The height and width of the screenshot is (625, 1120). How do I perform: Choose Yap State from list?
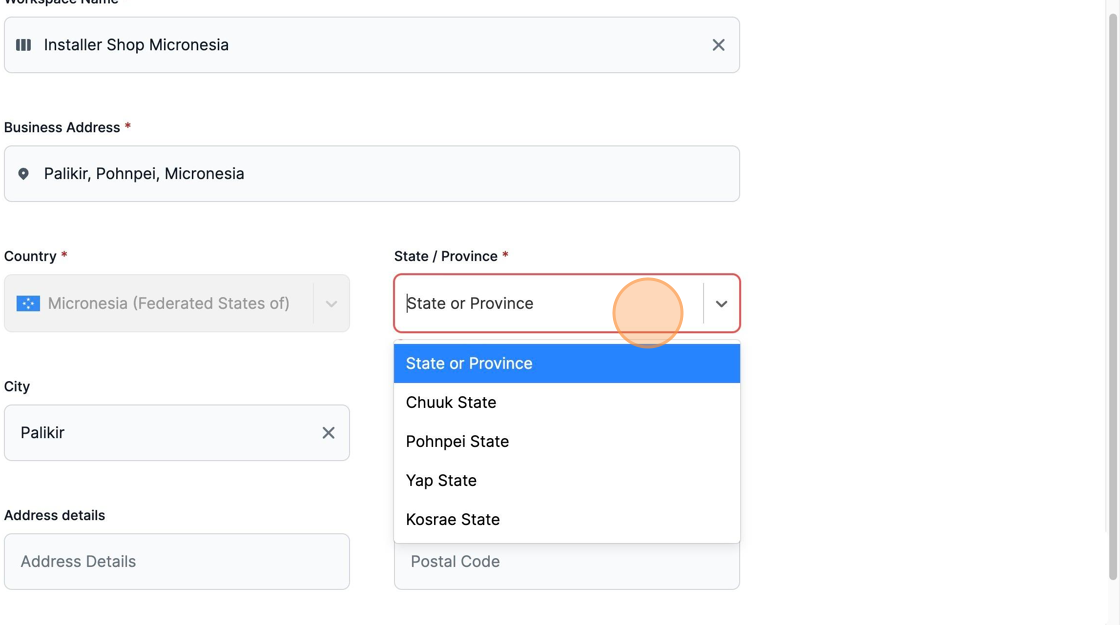(x=566, y=481)
